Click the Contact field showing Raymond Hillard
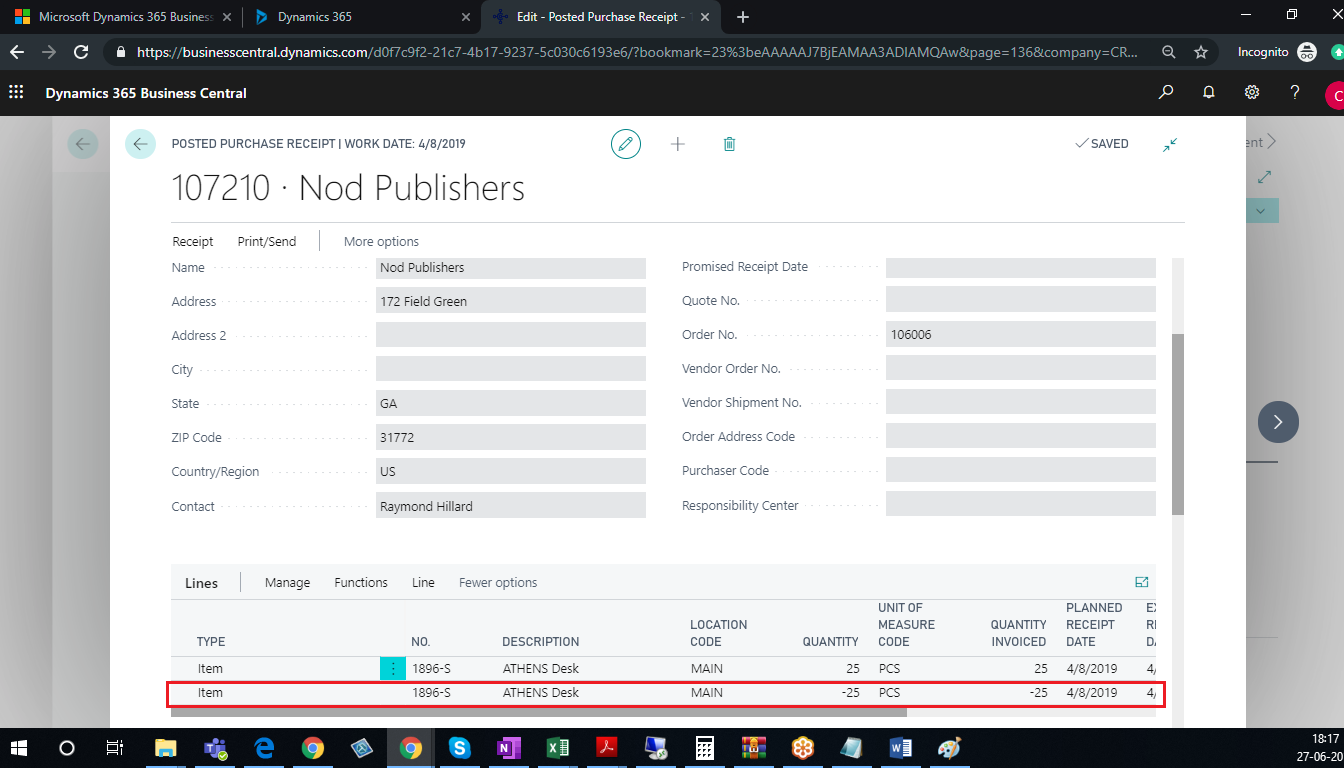 point(511,506)
